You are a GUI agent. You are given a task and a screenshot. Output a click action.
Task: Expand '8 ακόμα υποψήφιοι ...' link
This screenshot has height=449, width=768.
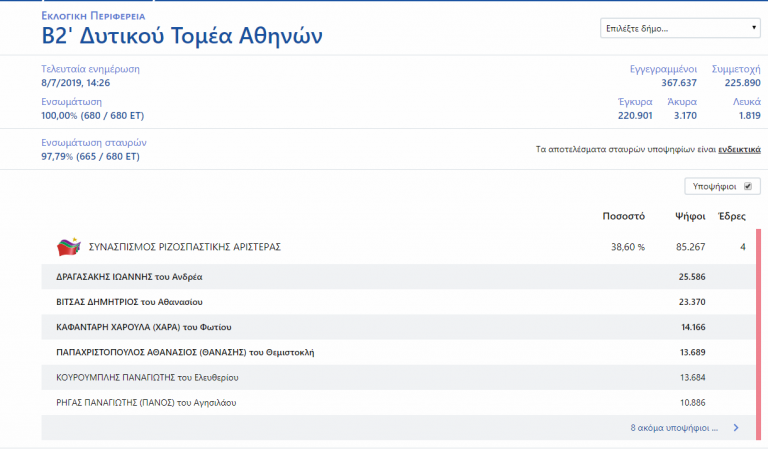pos(674,428)
